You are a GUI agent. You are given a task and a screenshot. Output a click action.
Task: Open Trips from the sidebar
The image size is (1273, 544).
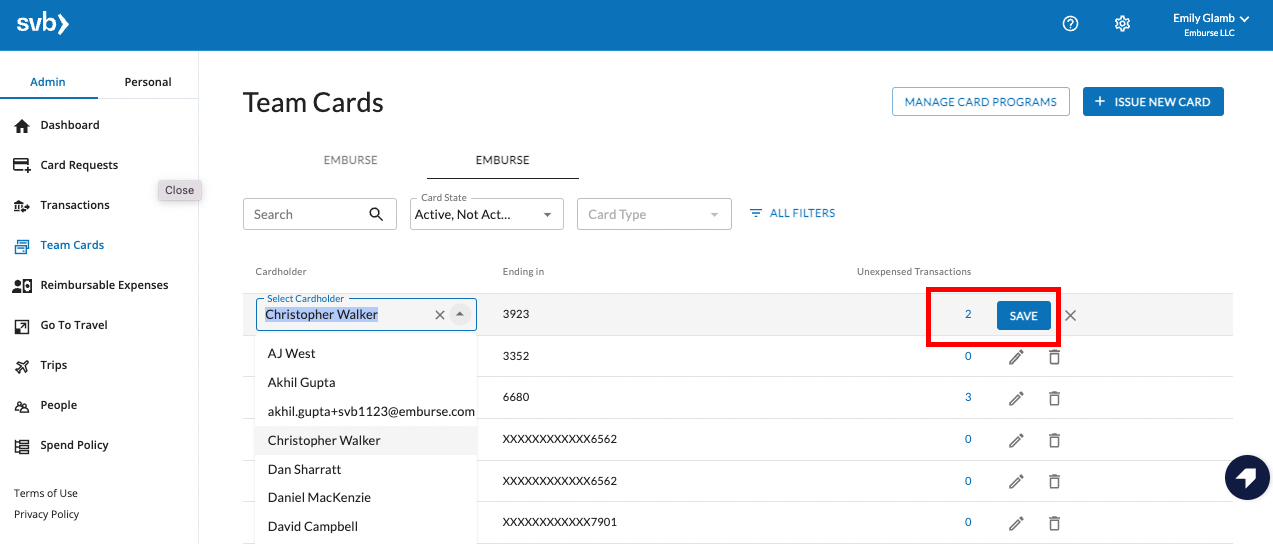pyautogui.click(x=54, y=365)
